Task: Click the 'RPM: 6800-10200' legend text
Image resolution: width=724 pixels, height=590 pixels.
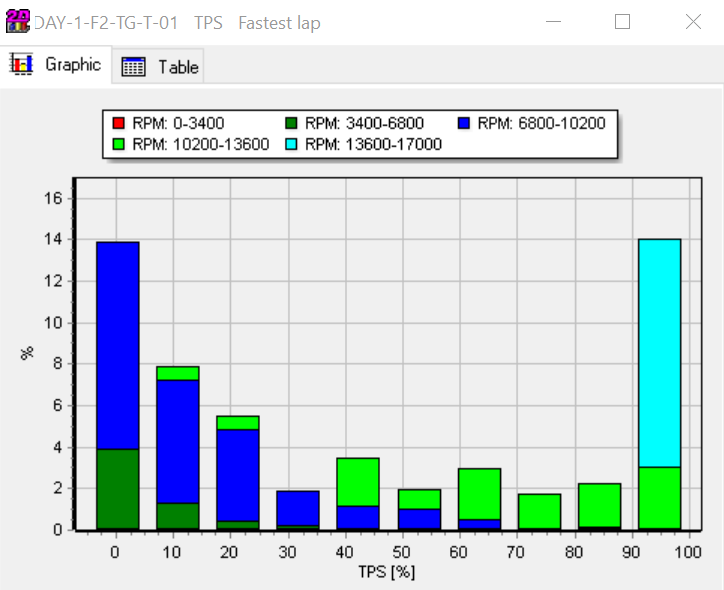Action: (541, 124)
